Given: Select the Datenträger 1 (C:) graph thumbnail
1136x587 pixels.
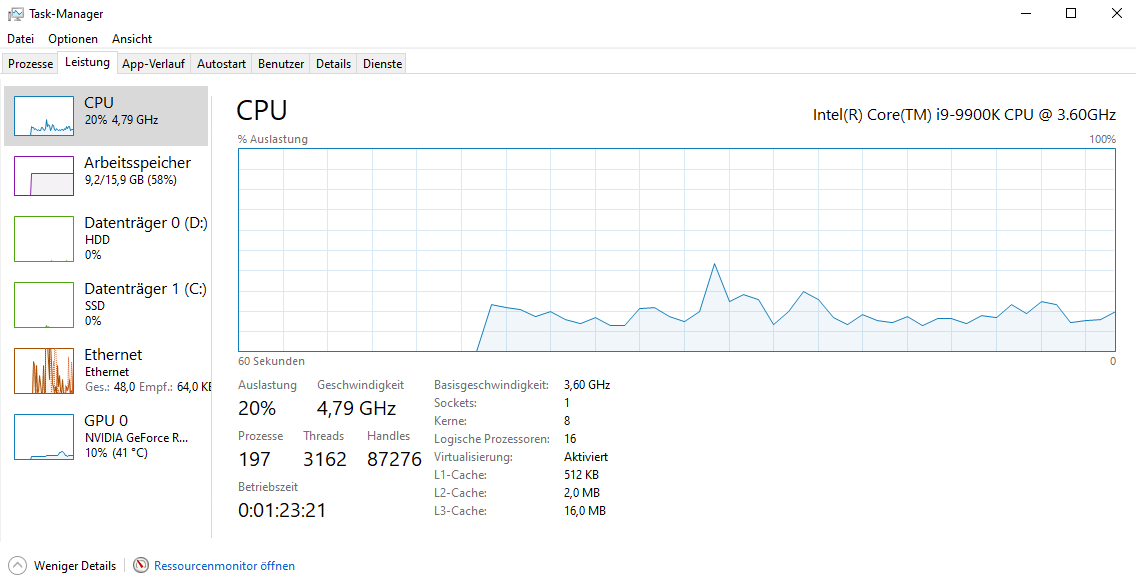Looking at the screenshot, I should pos(44,305).
